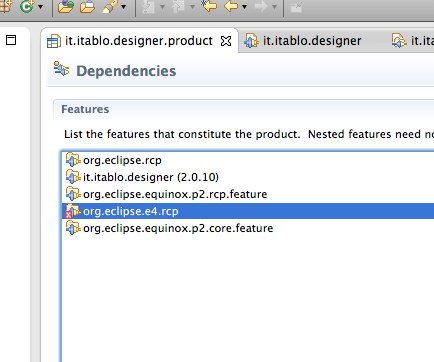Click the New Java Class toolbar icon
The height and width of the screenshot is (362, 434).
coord(27,6)
